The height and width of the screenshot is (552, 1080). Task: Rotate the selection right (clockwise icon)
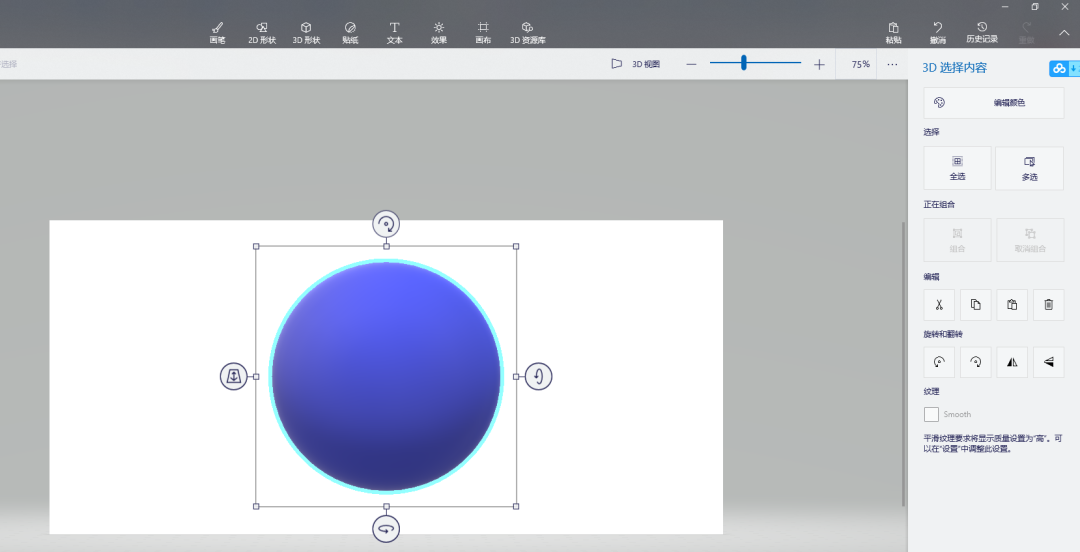(975, 362)
